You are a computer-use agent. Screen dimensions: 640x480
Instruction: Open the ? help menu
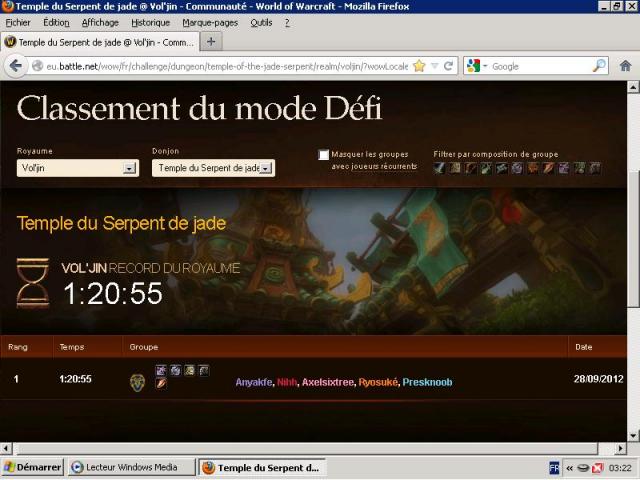[x=287, y=23]
